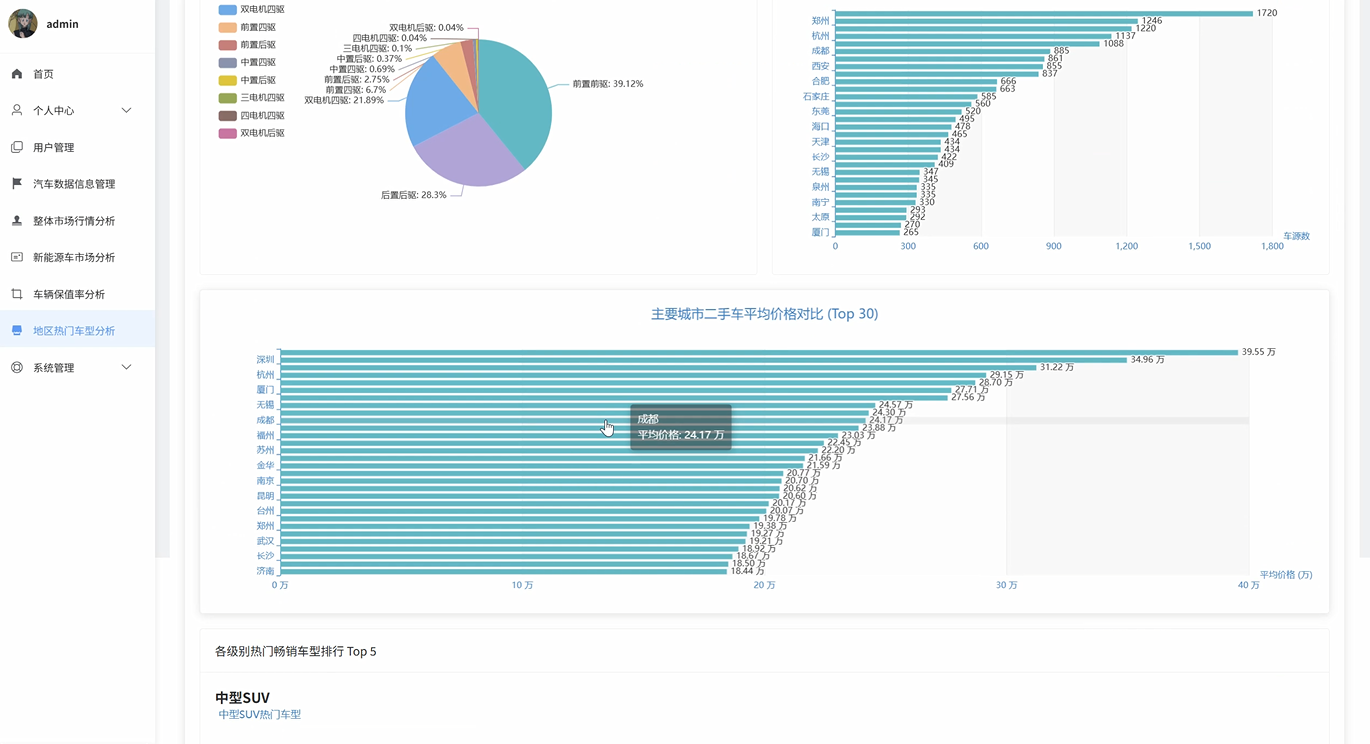Viewport: 1370px width, 744px height.
Task: Open the 中型SUV热门车型 link
Action: (260, 714)
